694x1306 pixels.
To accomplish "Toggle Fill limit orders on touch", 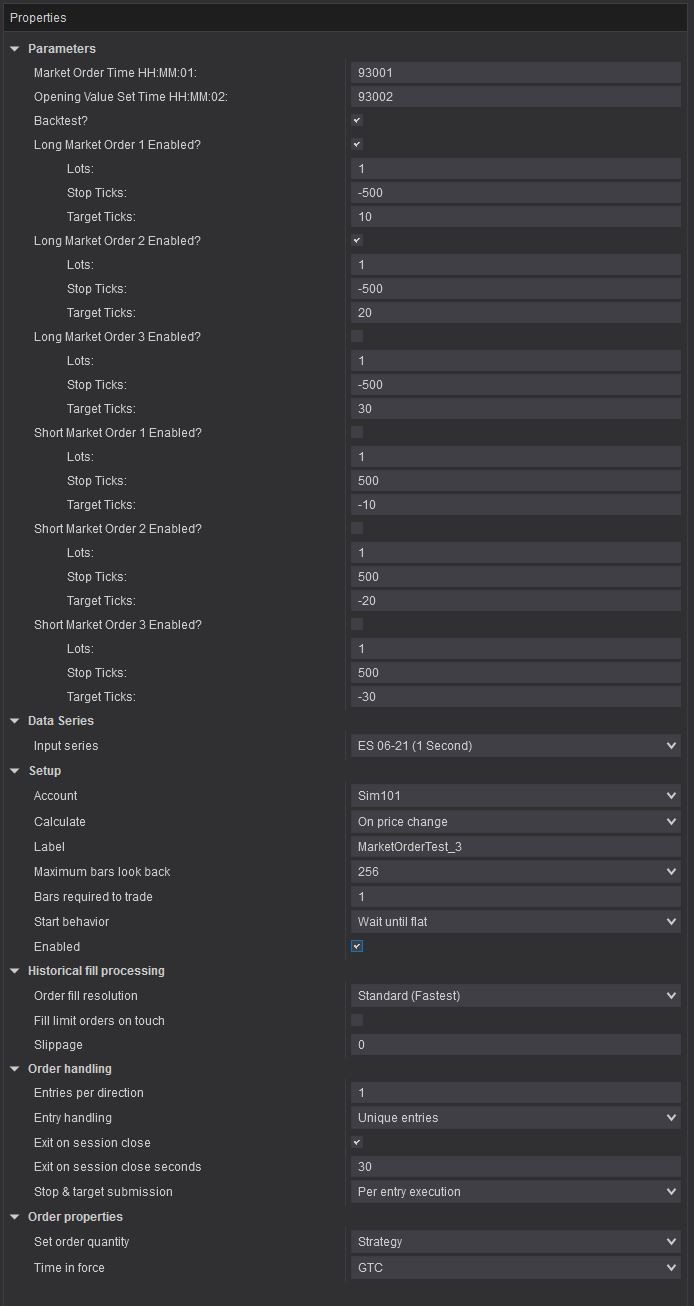I will click(357, 1021).
